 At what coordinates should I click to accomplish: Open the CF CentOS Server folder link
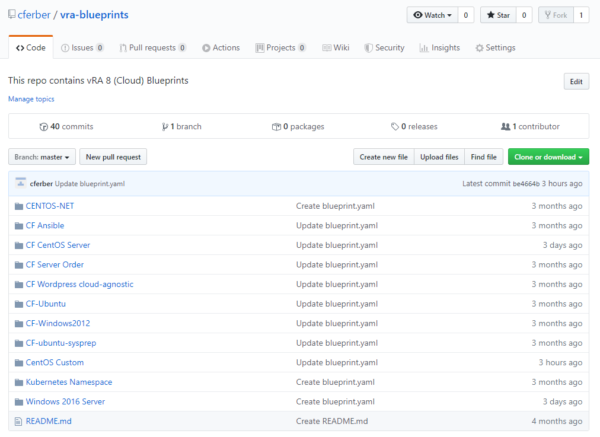coord(58,245)
